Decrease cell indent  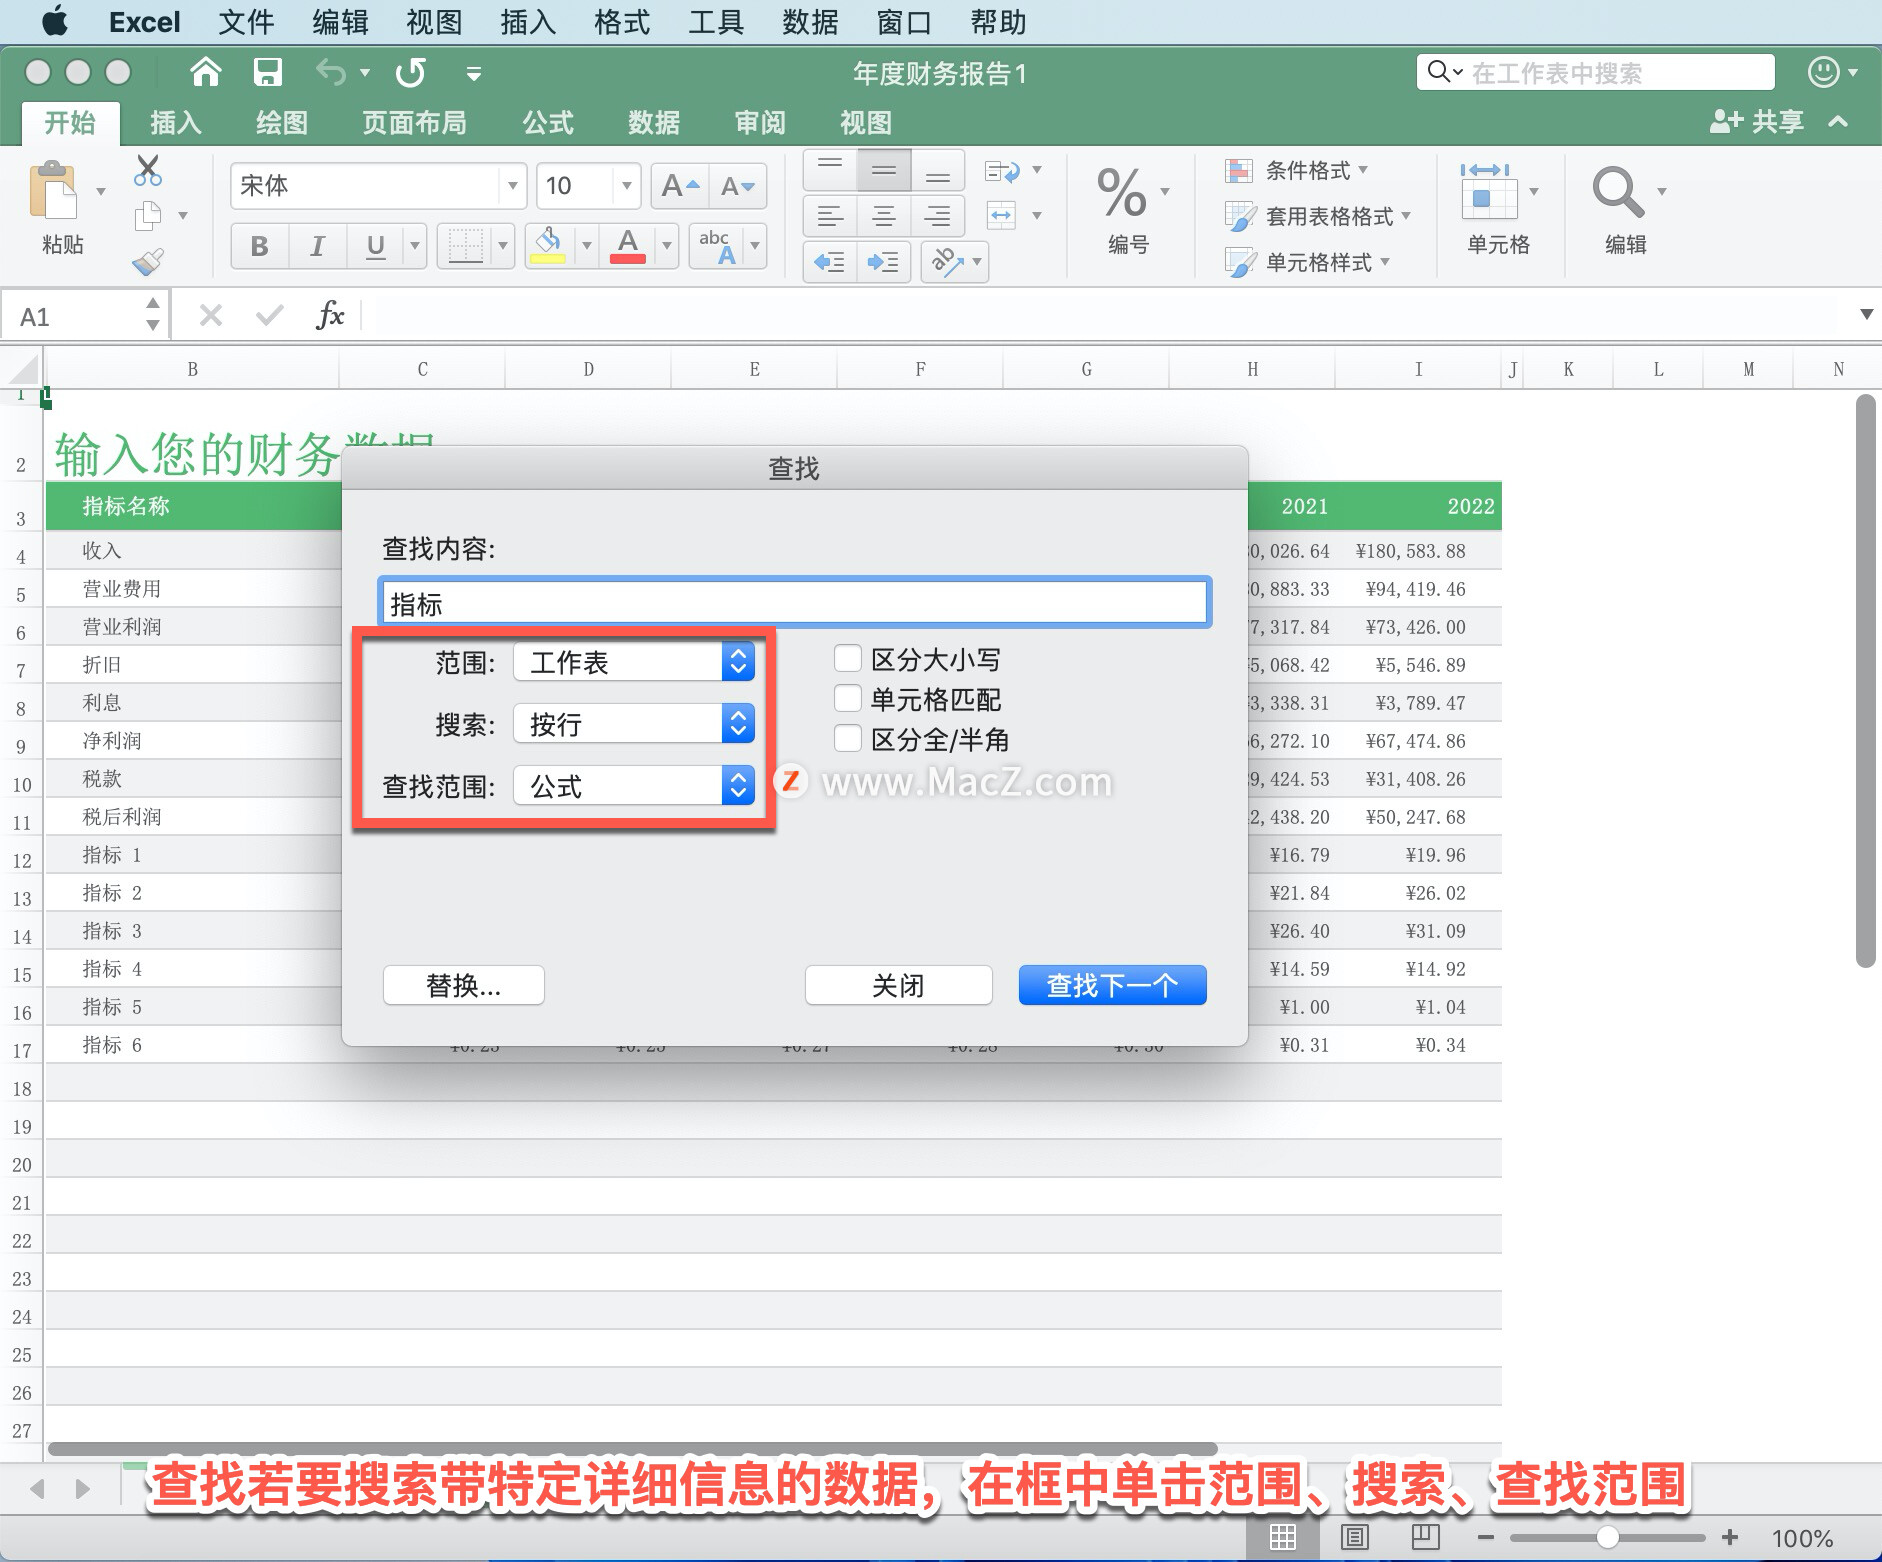coord(830,262)
